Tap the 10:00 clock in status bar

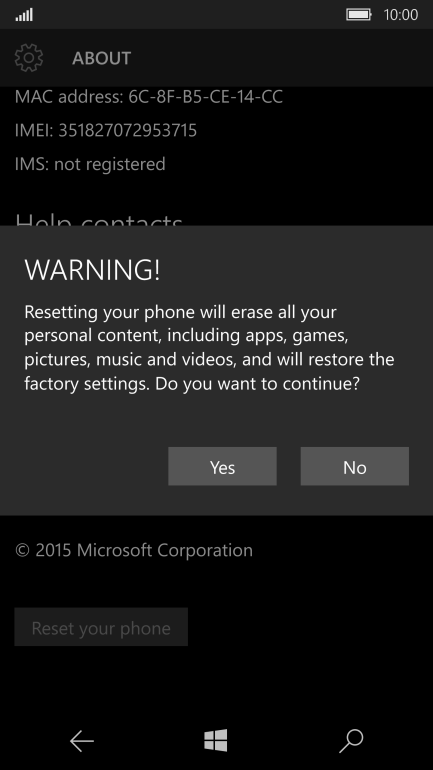(x=401, y=15)
